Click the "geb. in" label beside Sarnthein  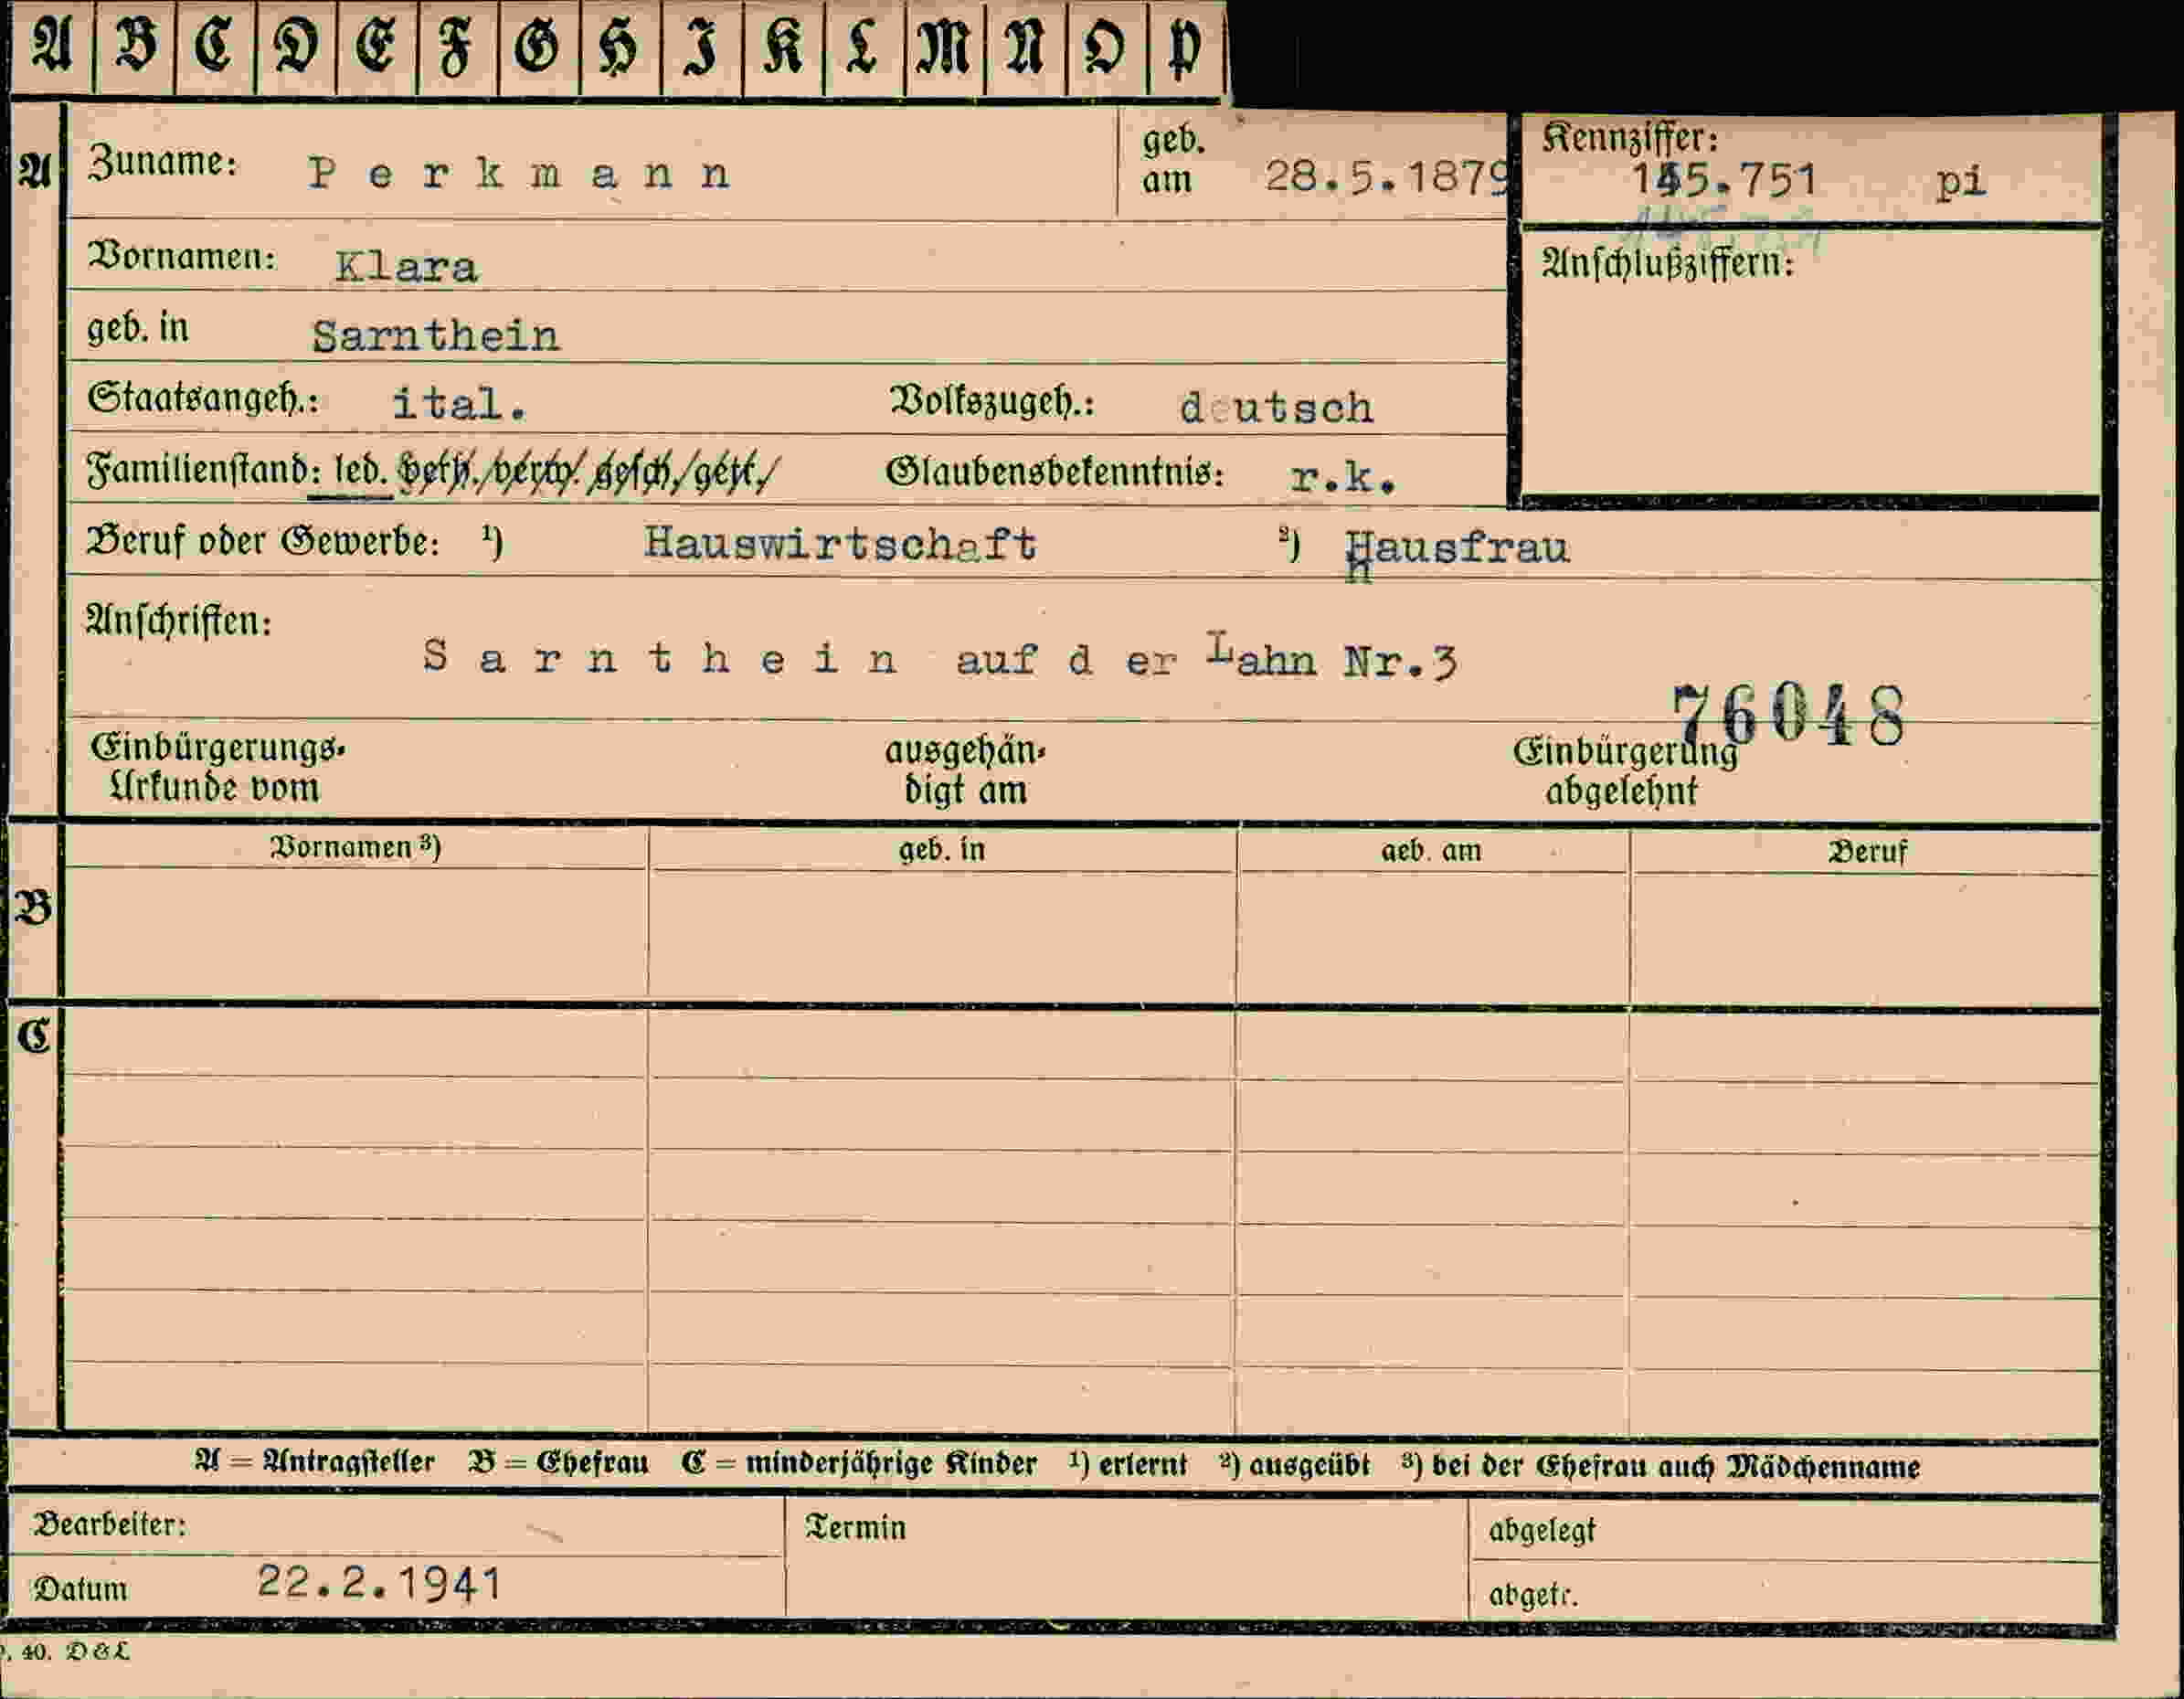tap(138, 328)
